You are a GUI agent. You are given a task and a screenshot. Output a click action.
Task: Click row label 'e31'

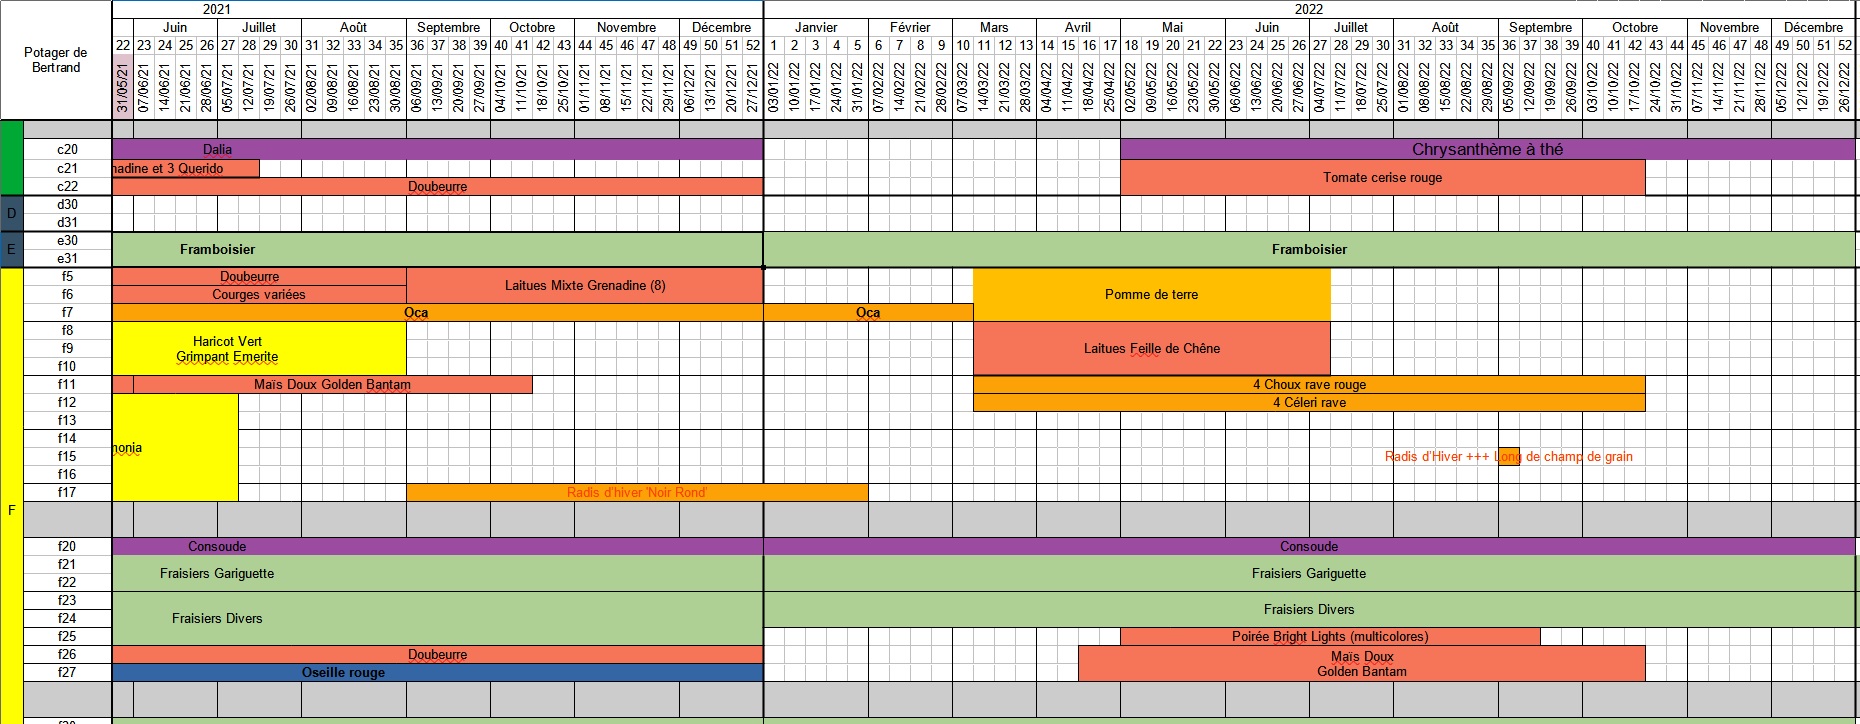[x=67, y=259]
